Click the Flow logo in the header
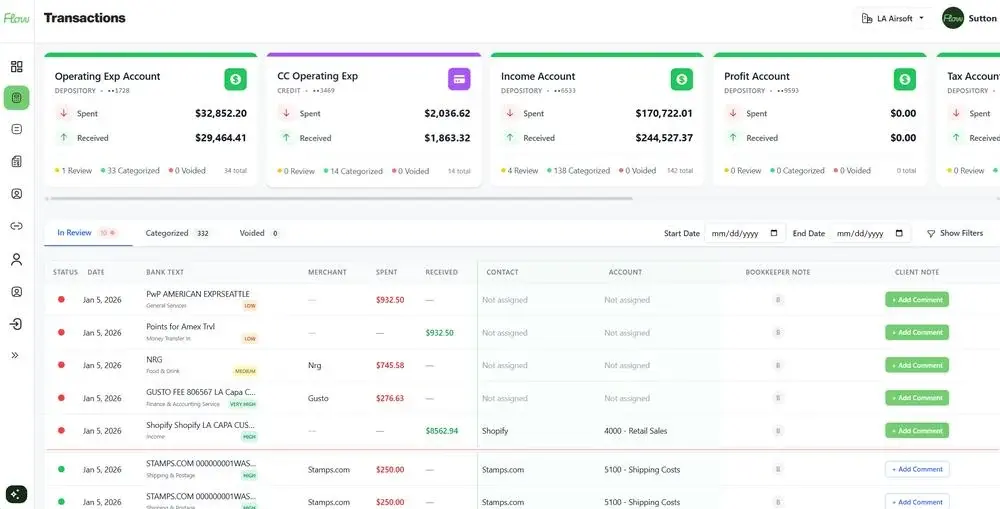The image size is (1000, 509). coord(17,18)
